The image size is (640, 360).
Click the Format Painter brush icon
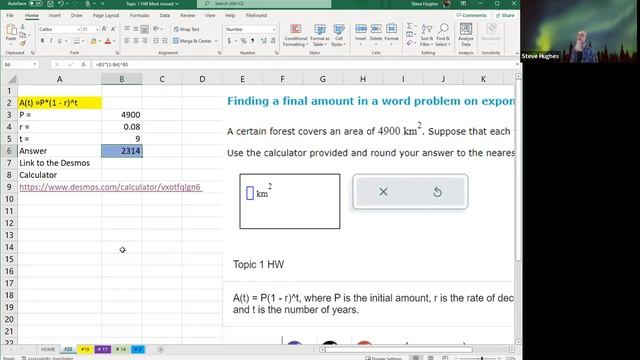pyautogui.click(x=23, y=43)
